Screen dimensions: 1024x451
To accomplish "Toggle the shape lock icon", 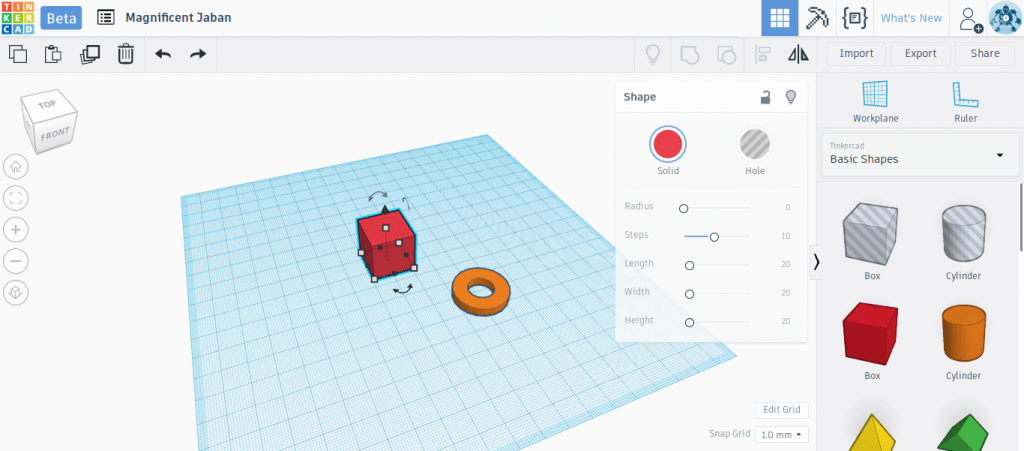I will pos(765,97).
